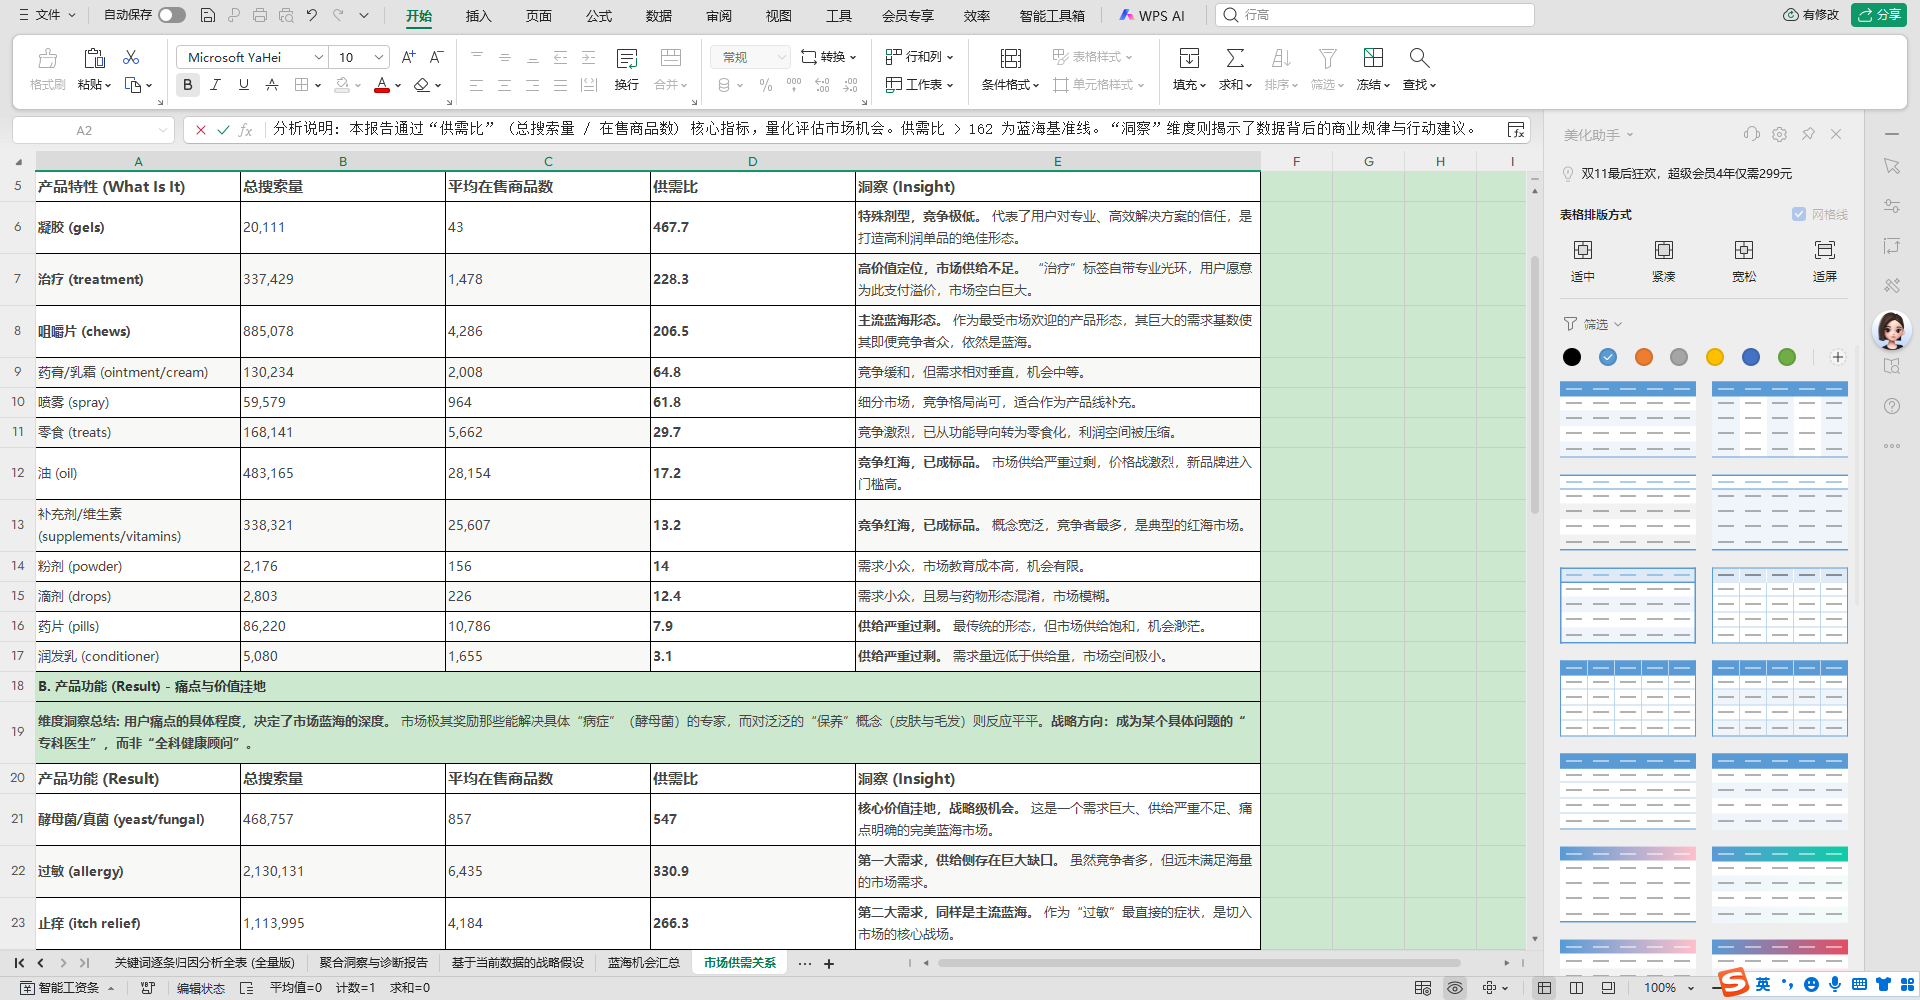Open the font size dropdown
The height and width of the screenshot is (1000, 1920).
pyautogui.click(x=379, y=58)
